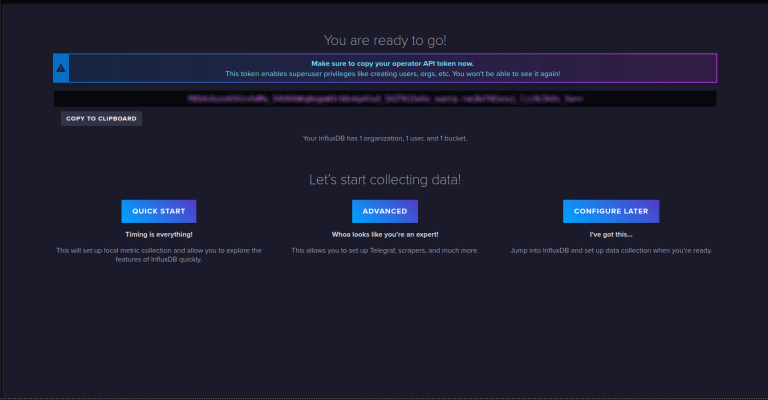768x400 pixels.
Task: Click the empty dark area below the setup options
Action: click(x=385, y=330)
